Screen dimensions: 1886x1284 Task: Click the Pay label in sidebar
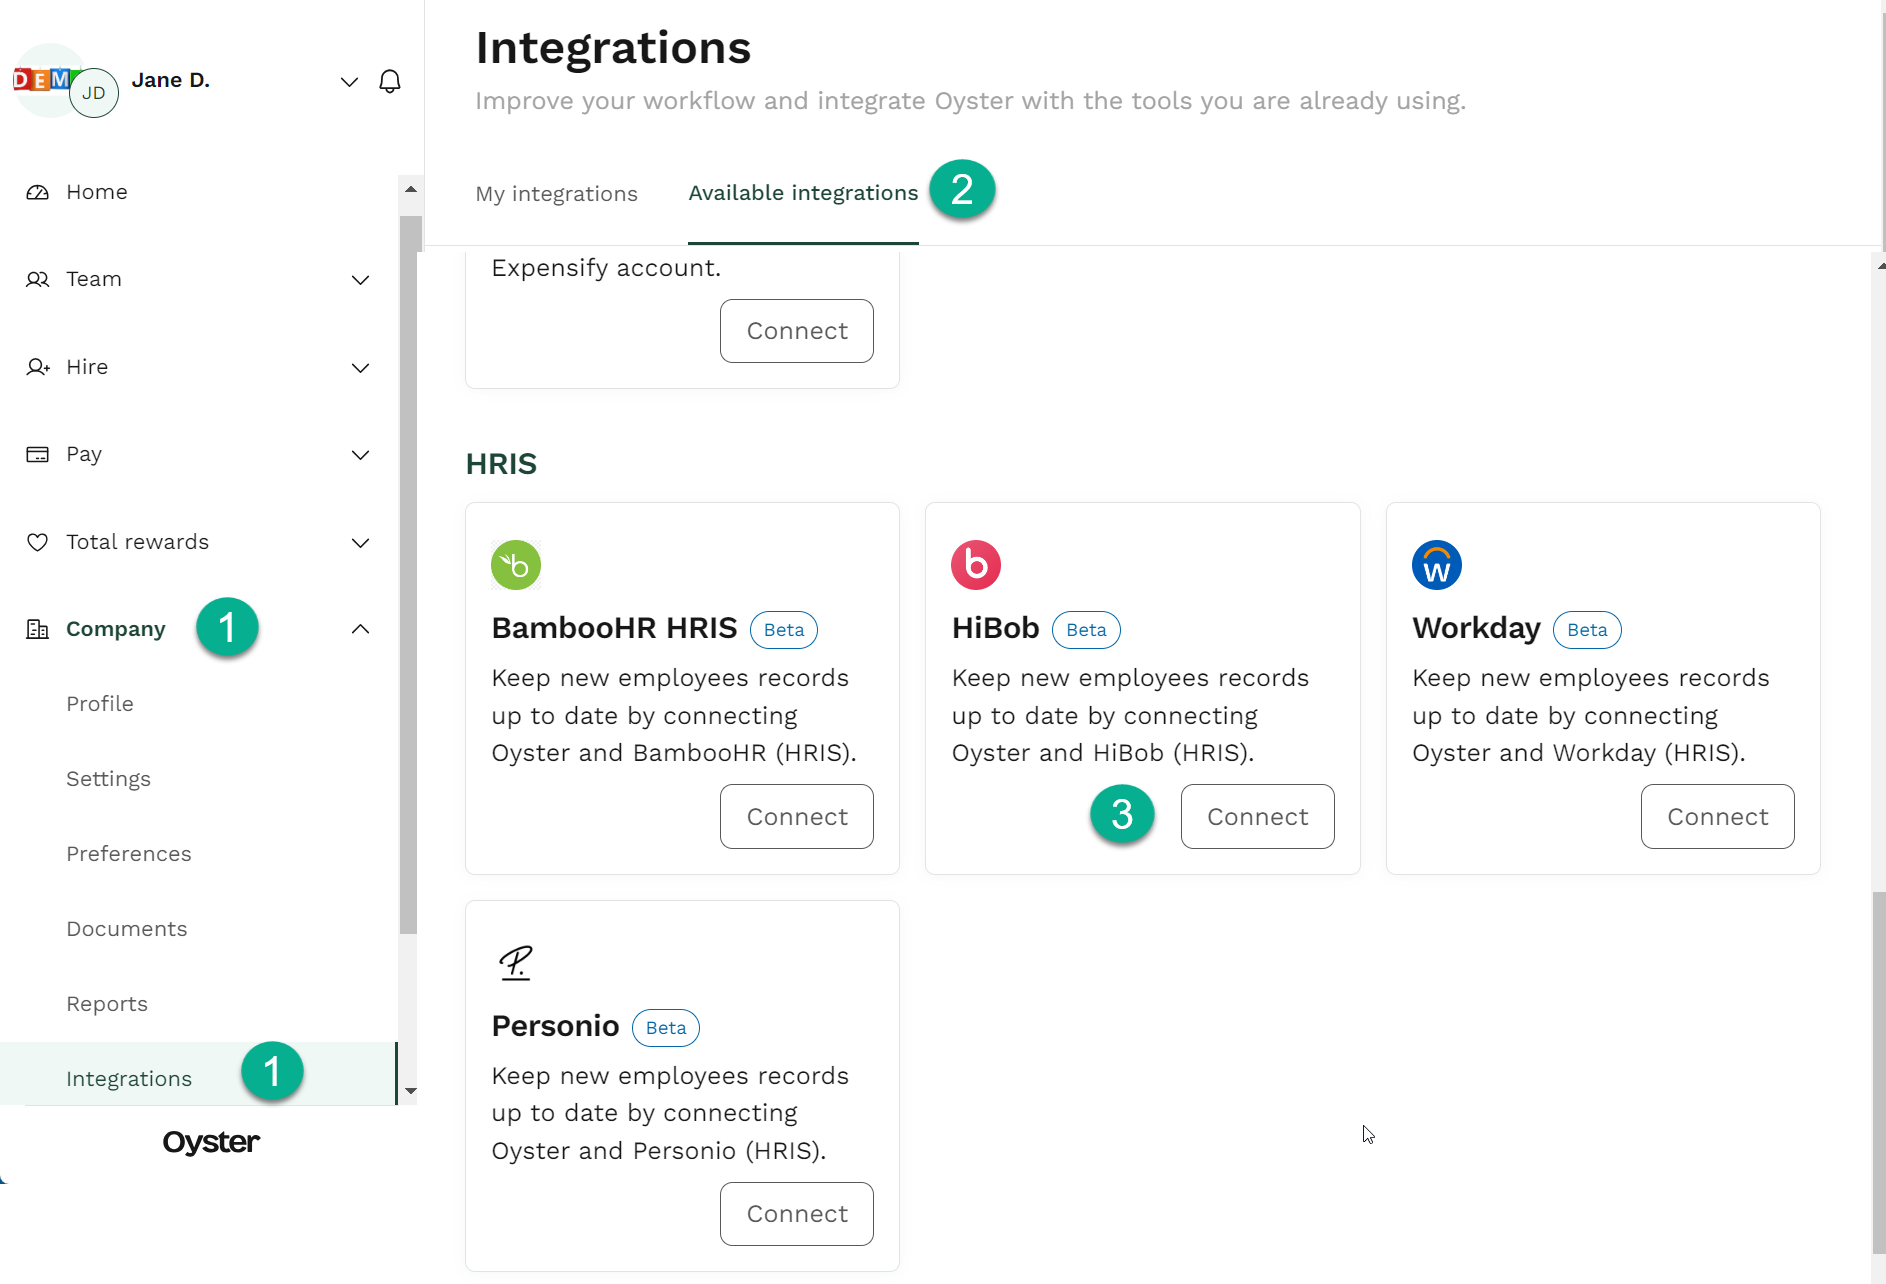pyautogui.click(x=84, y=455)
